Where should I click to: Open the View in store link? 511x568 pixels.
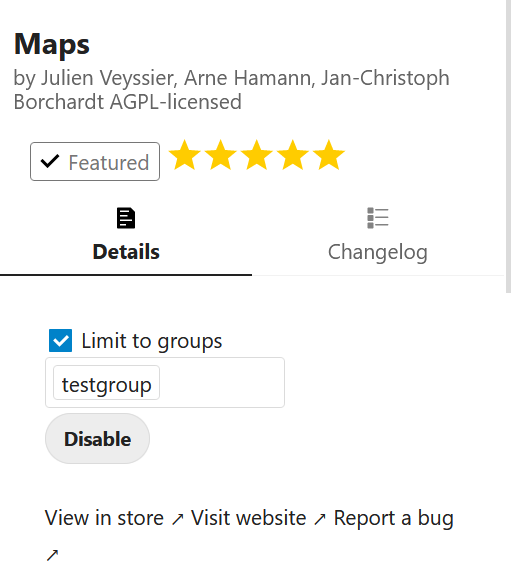coord(114,518)
